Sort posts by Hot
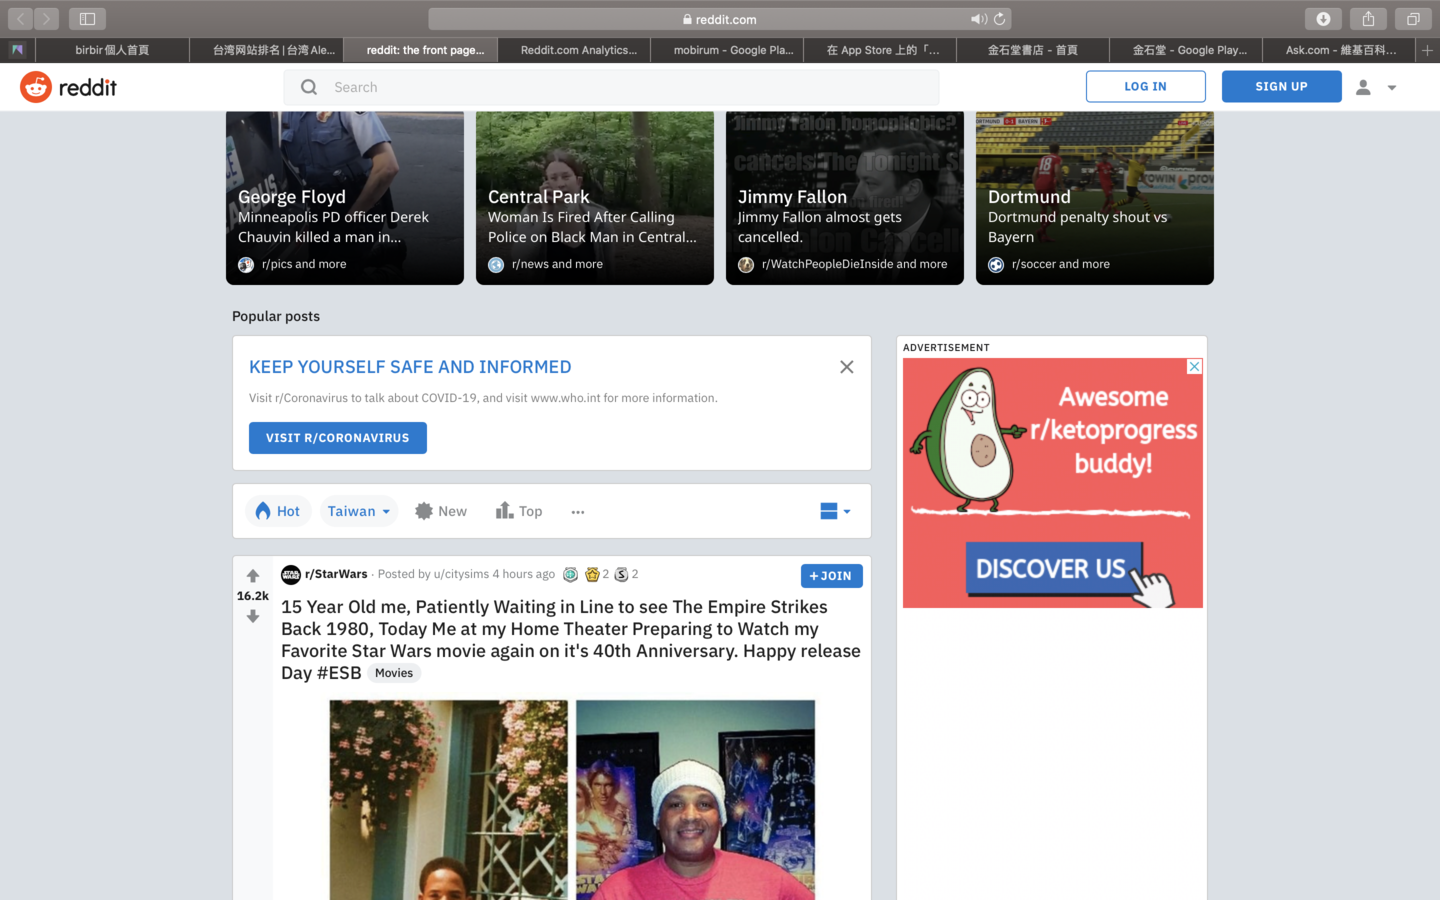The image size is (1440, 900). coord(278,511)
